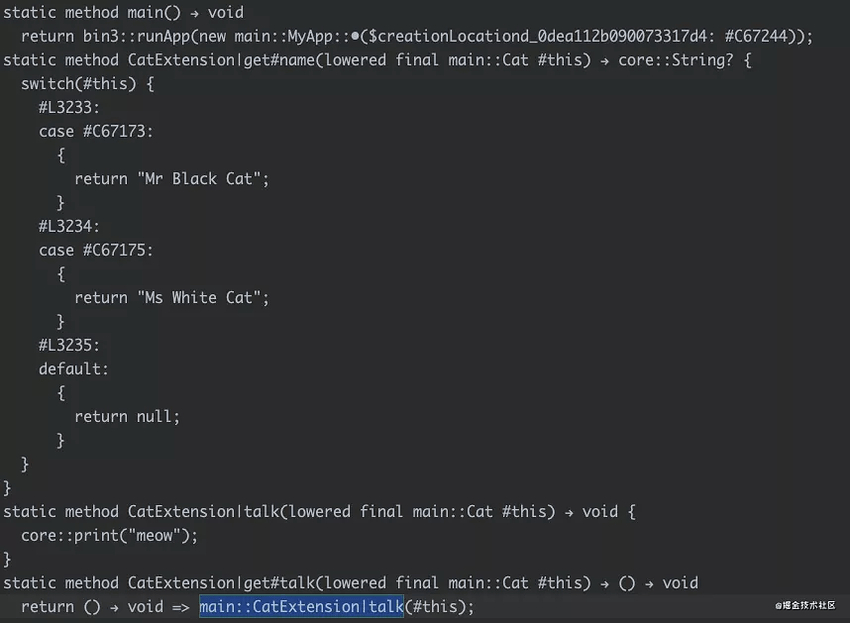Click the #L3233 label line
850x623 pixels.
point(69,107)
